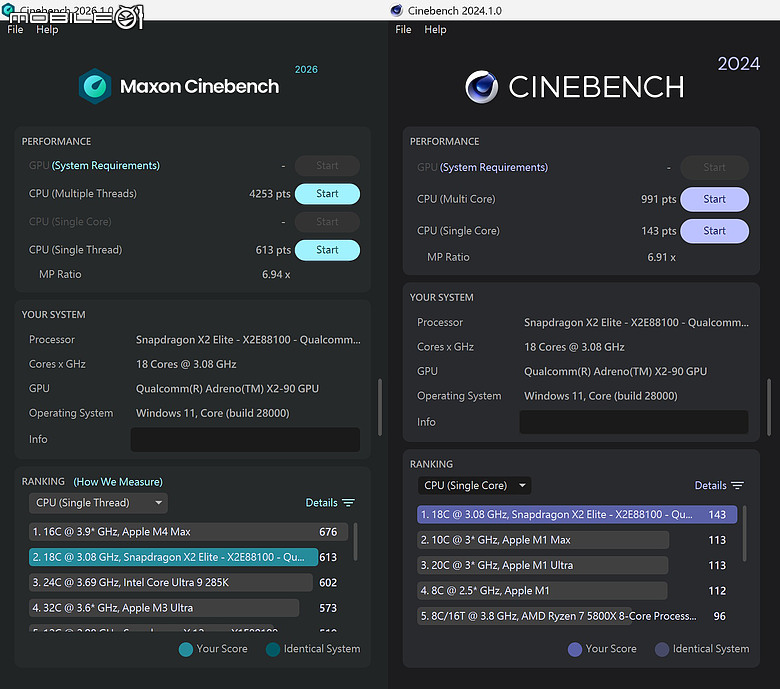The height and width of the screenshot is (689, 780).
Task: Start CPU (Single Thread) test in Cinebench 2026
Action: click(327, 250)
